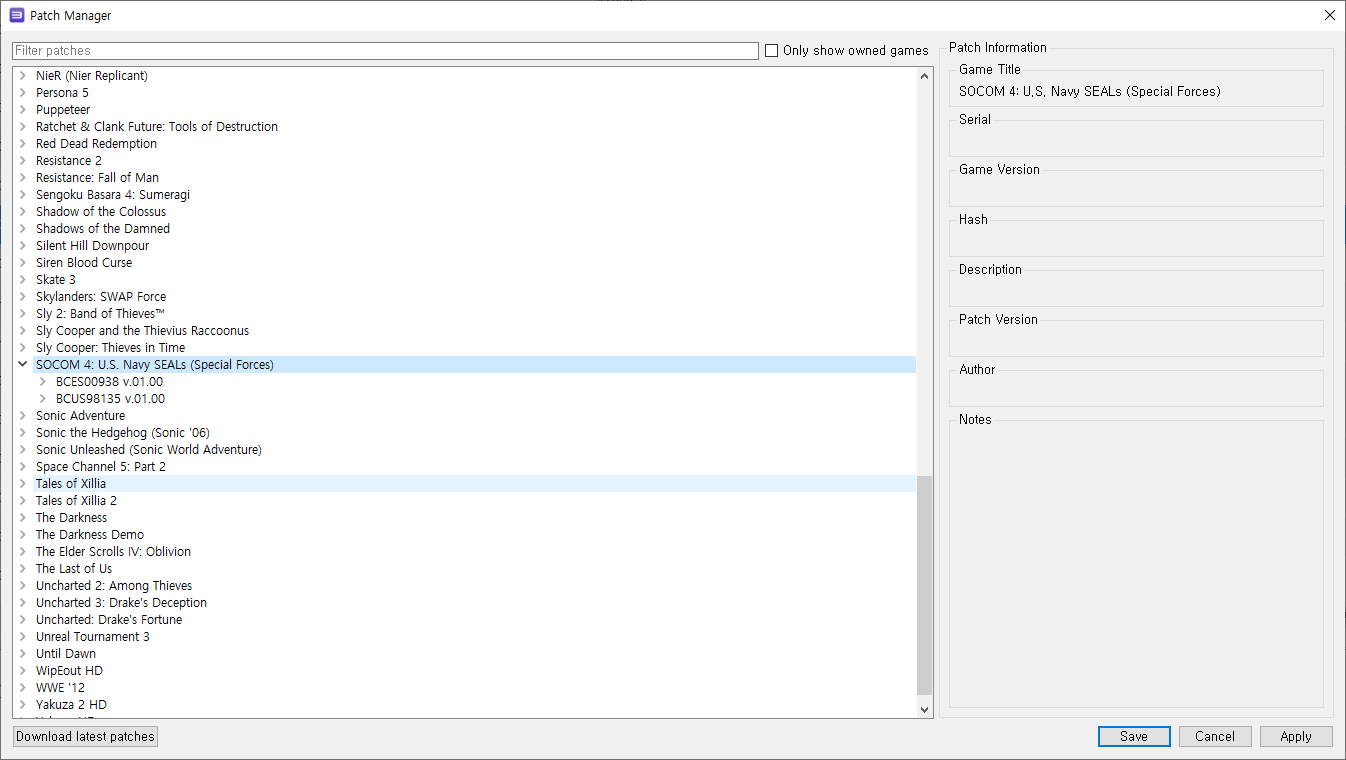Expand the NieR (Nier Replicant) entry
This screenshot has width=1346, height=760.
pyautogui.click(x=22, y=76)
